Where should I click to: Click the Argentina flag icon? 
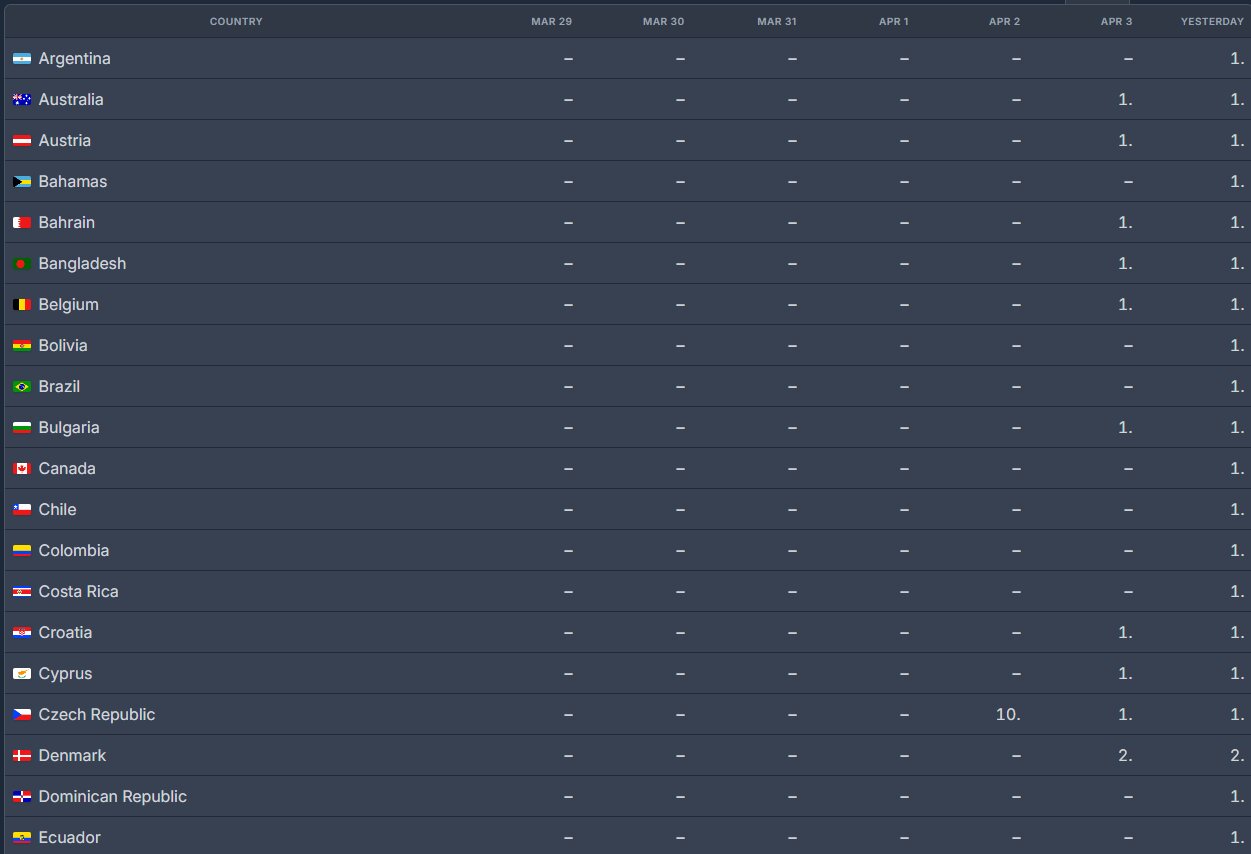[22, 59]
